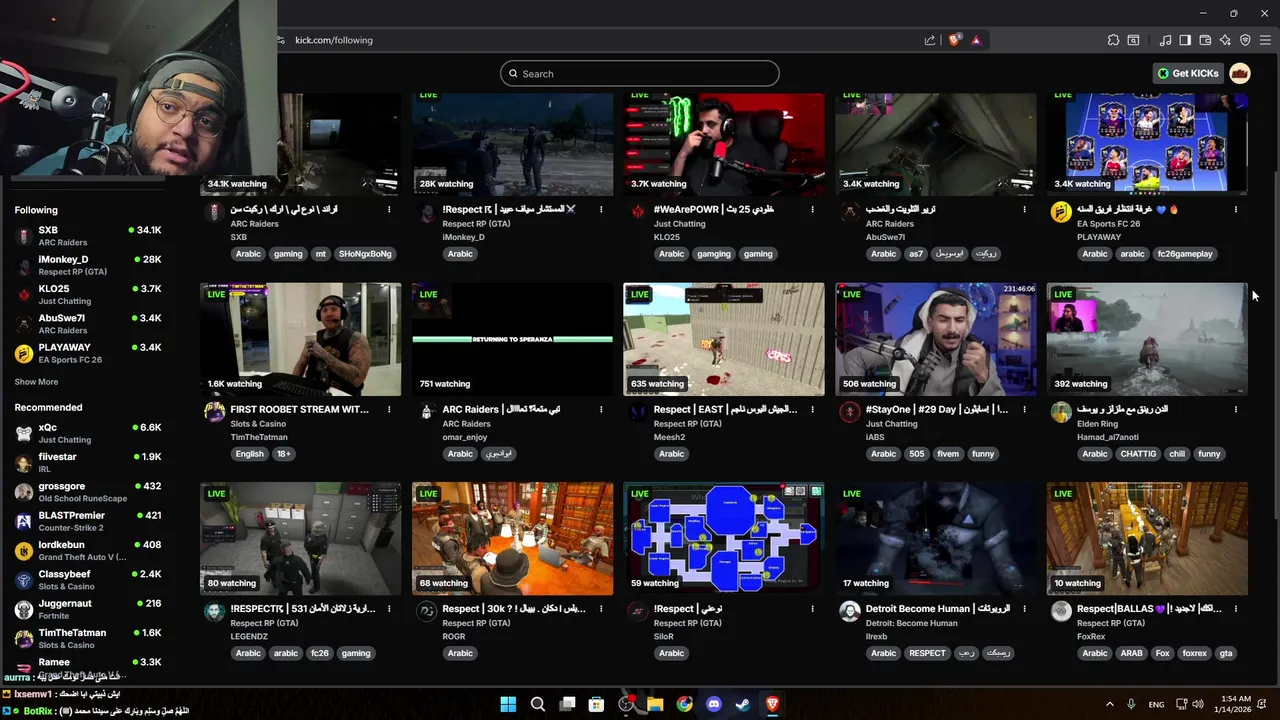This screenshot has height=720, width=1280.
Task: Click the KLO25 avatar under #WeArePOWR stream
Action: tap(638, 211)
